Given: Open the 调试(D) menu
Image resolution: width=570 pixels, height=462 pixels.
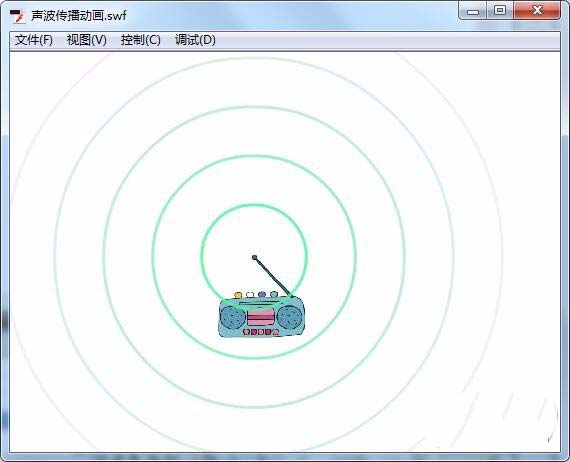Looking at the screenshot, I should (195, 40).
